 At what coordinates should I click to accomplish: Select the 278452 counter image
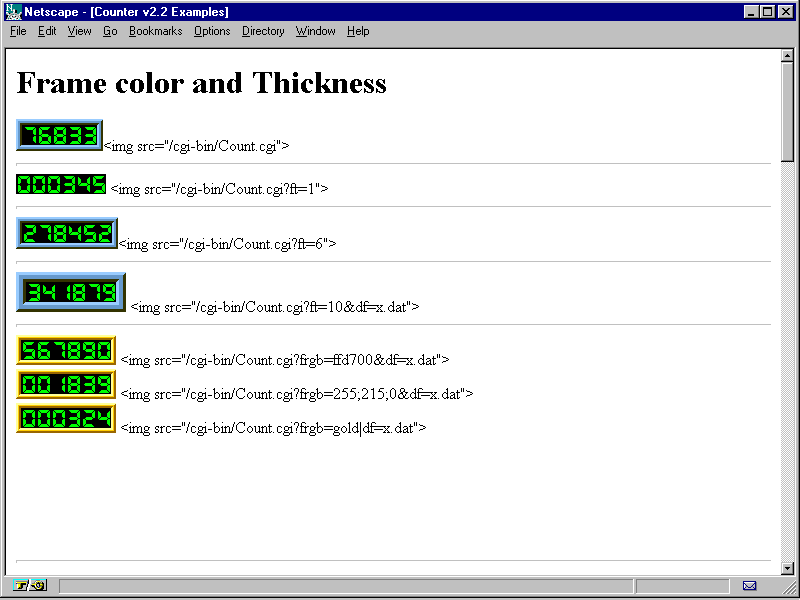point(67,233)
